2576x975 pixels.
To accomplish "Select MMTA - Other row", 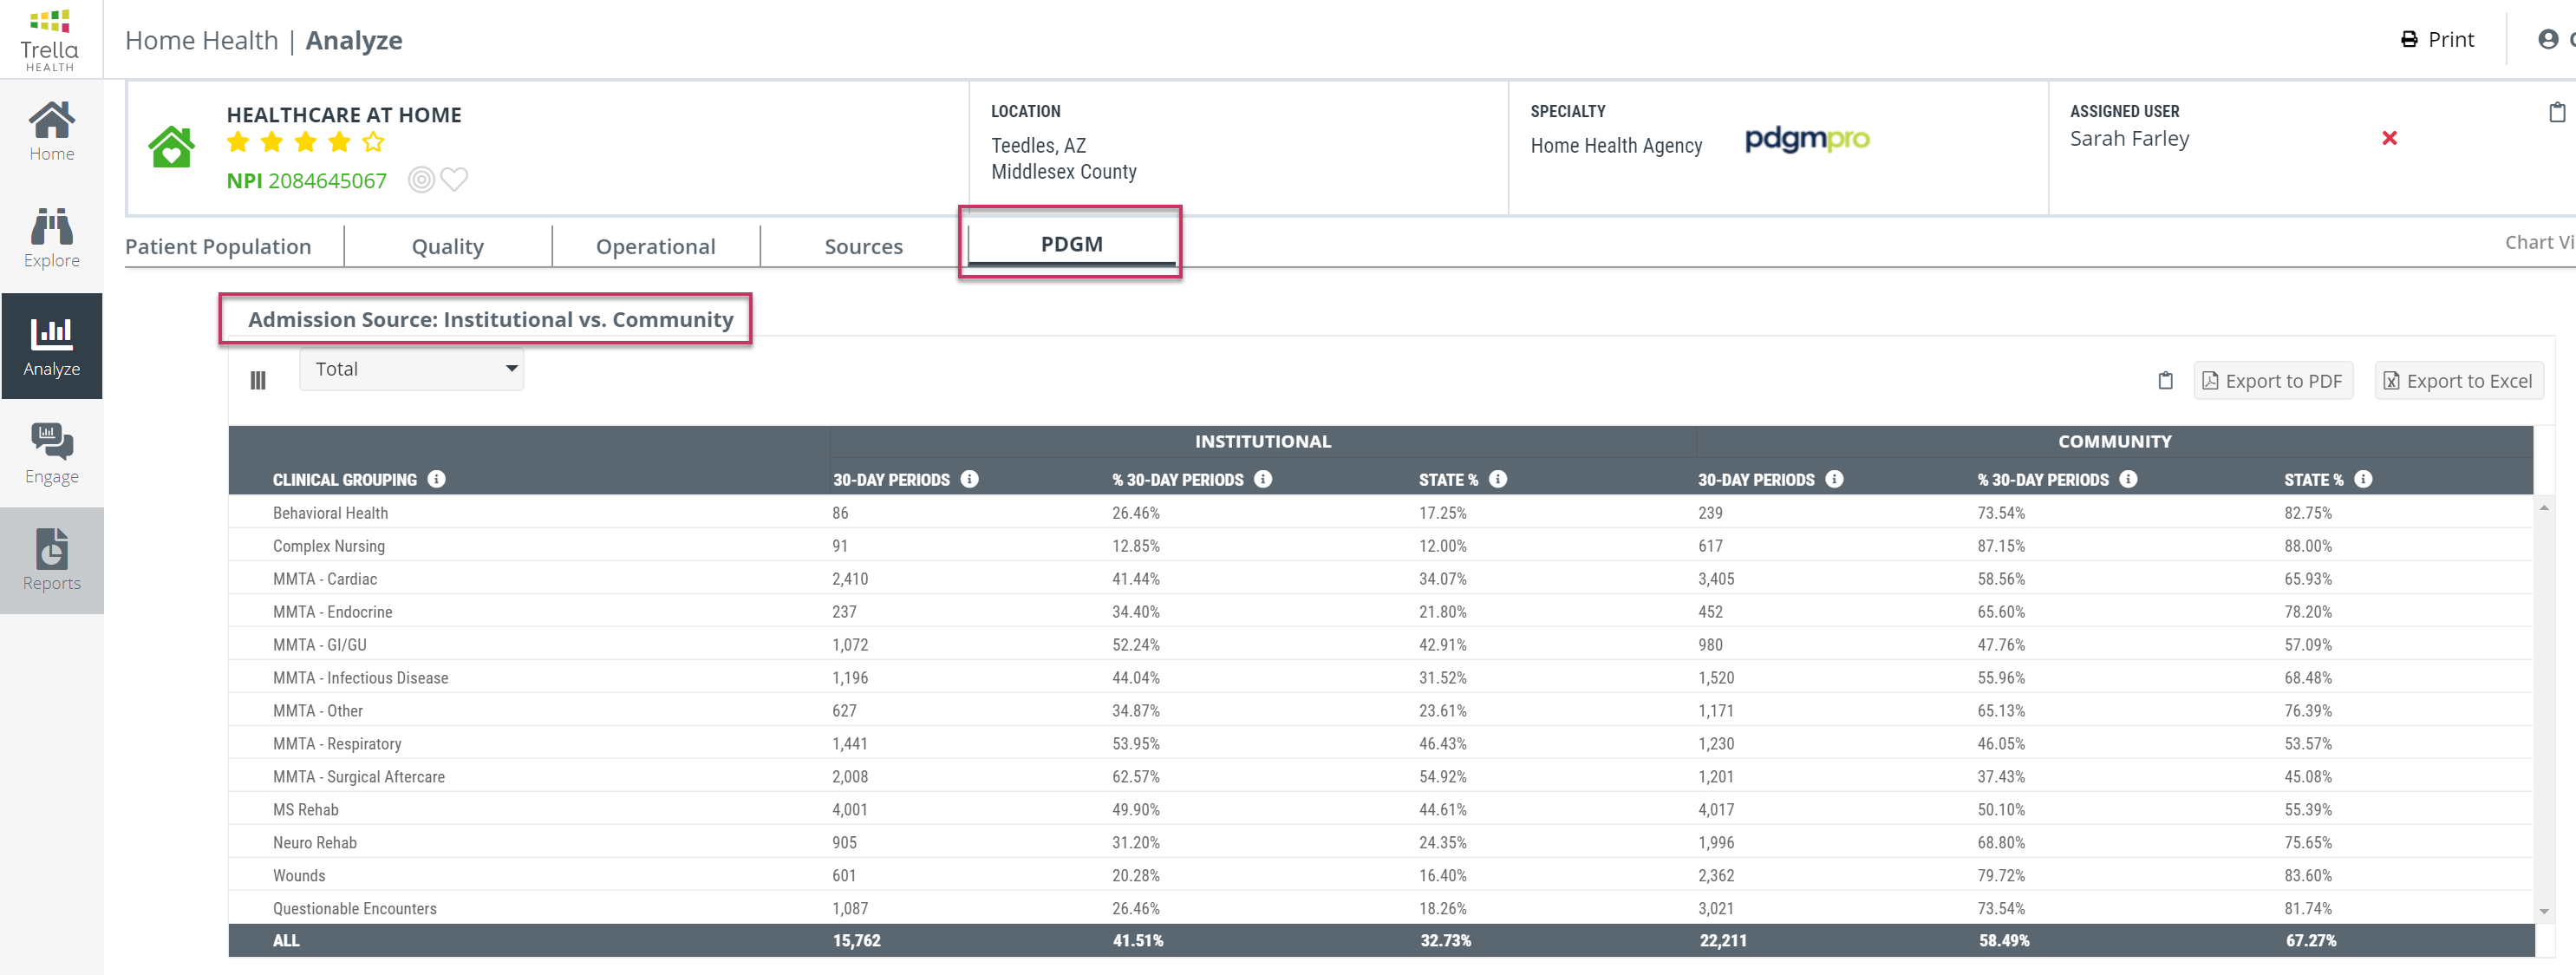I will click(1380, 710).
